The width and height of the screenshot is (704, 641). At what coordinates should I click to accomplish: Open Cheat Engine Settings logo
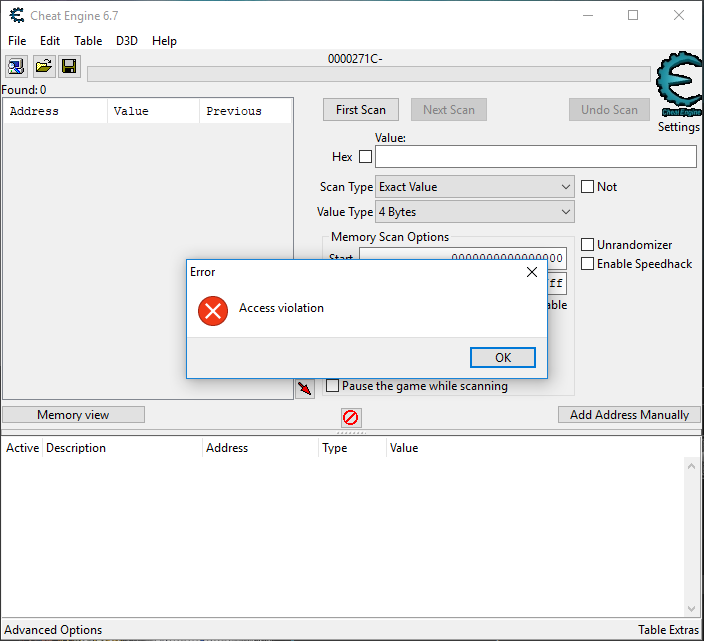tap(680, 83)
